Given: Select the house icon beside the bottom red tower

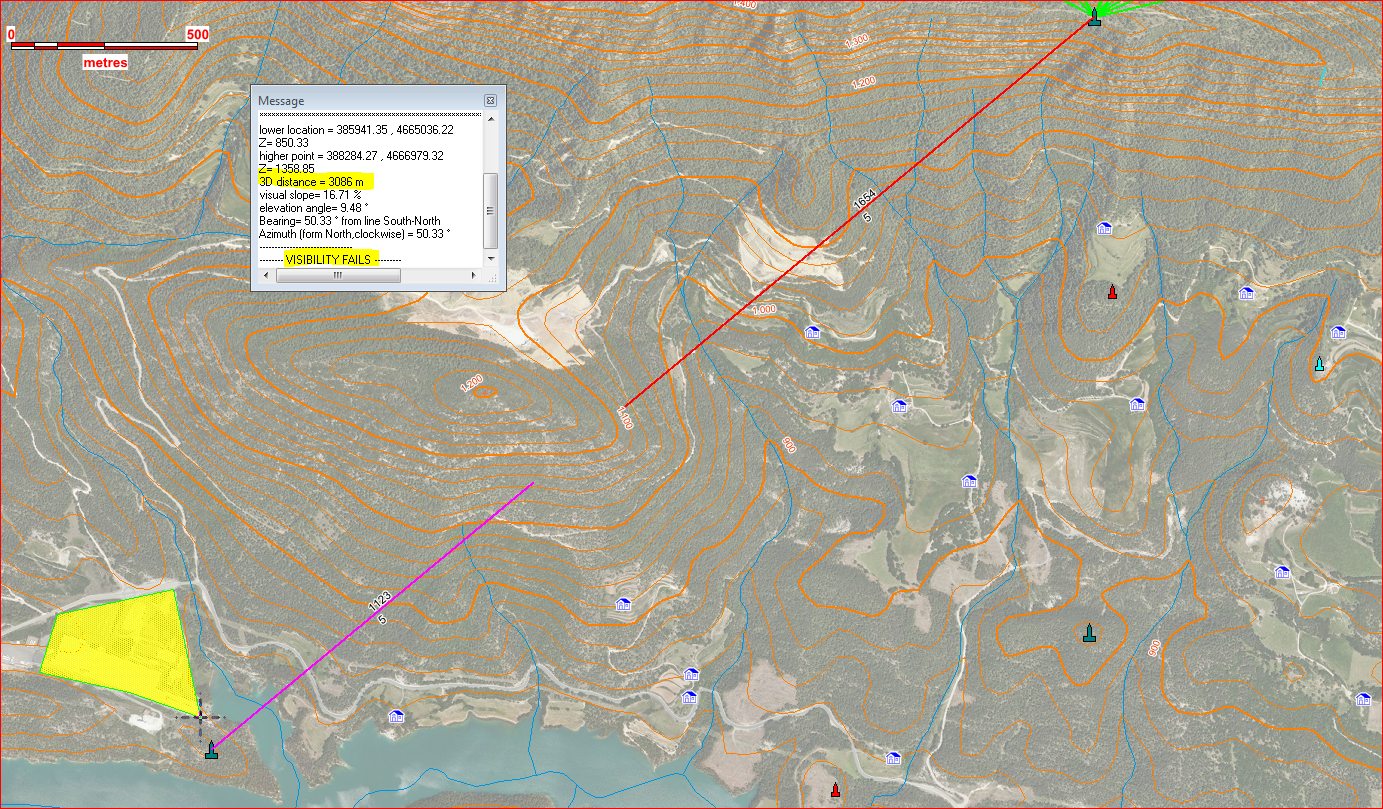Looking at the screenshot, I should point(894,758).
